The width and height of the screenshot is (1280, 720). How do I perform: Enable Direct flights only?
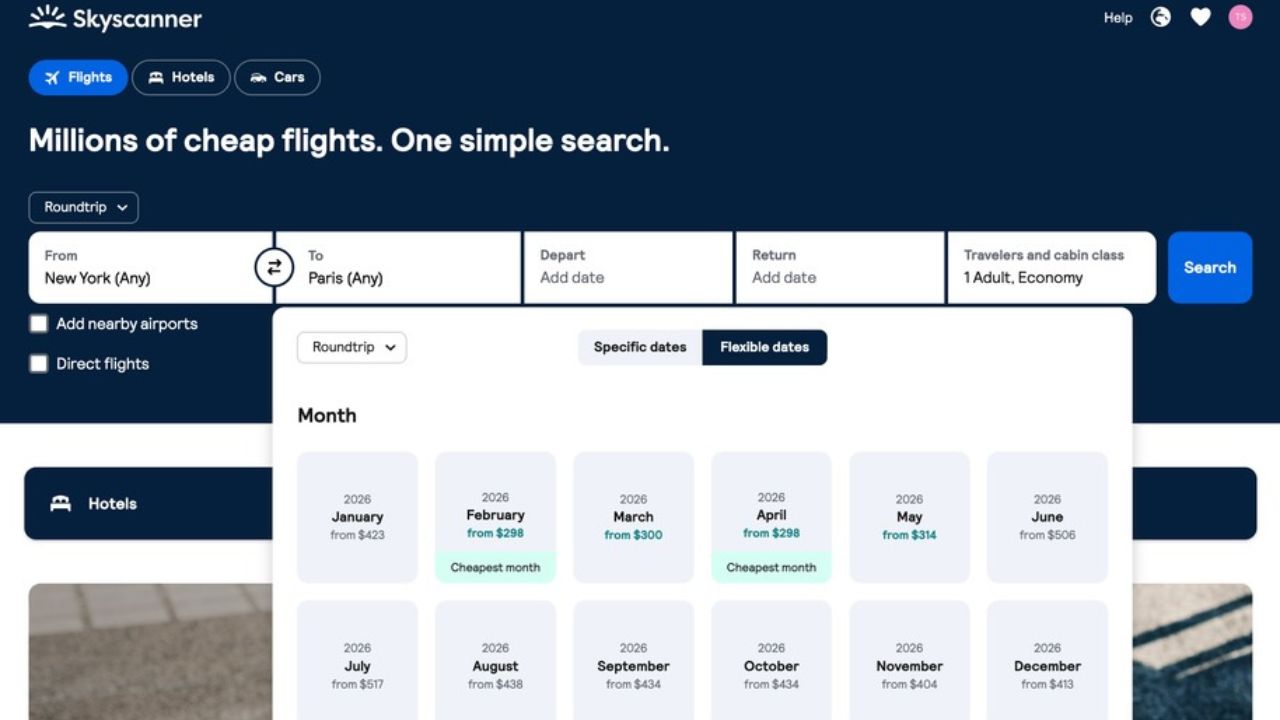coord(38,363)
